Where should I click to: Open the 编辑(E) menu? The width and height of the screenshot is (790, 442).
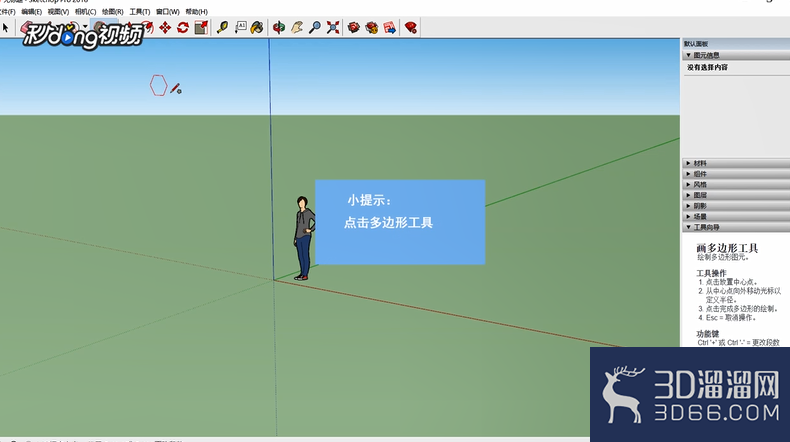[31, 12]
